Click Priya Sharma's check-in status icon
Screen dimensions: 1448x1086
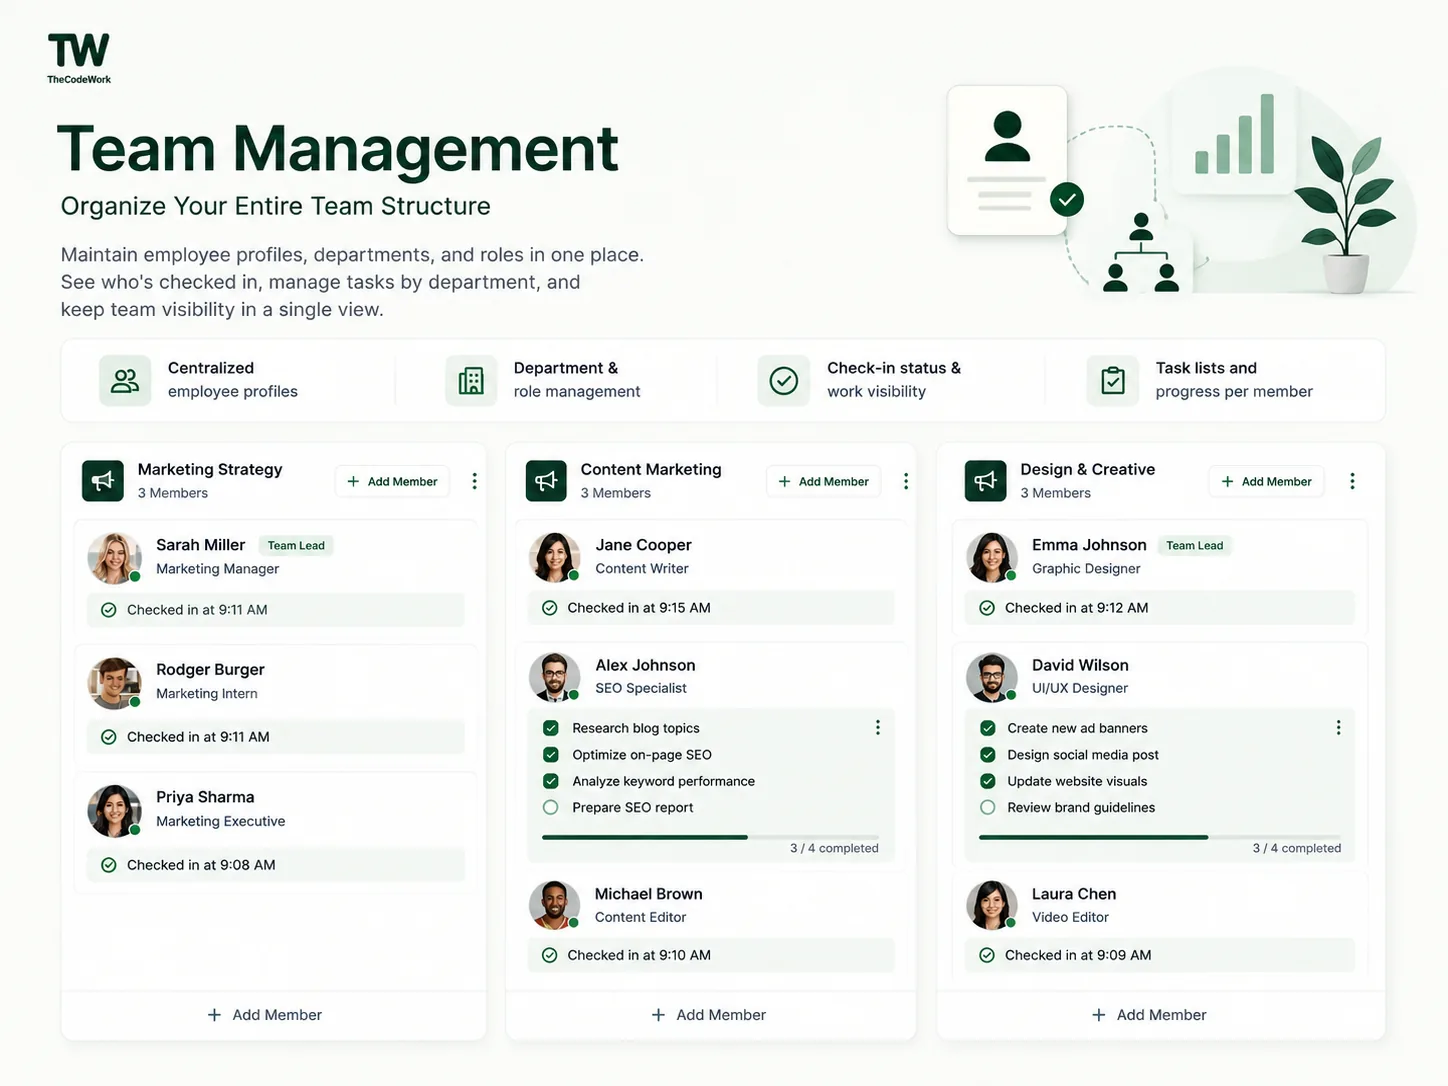click(109, 865)
